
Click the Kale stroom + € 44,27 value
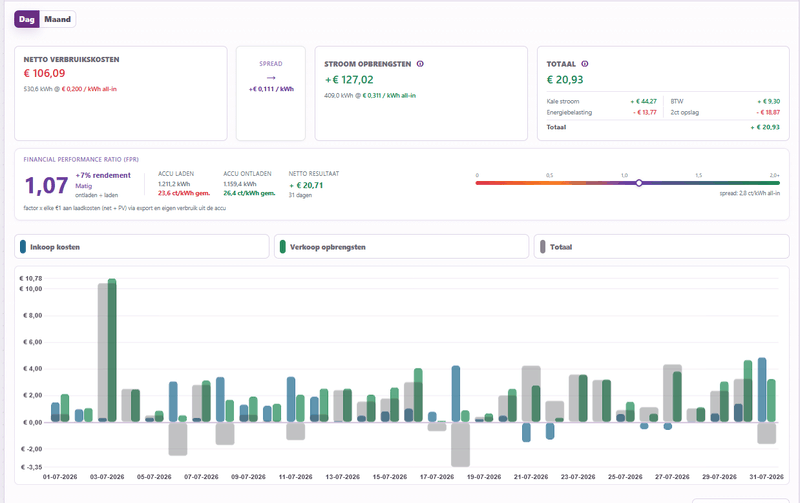[x=643, y=102]
